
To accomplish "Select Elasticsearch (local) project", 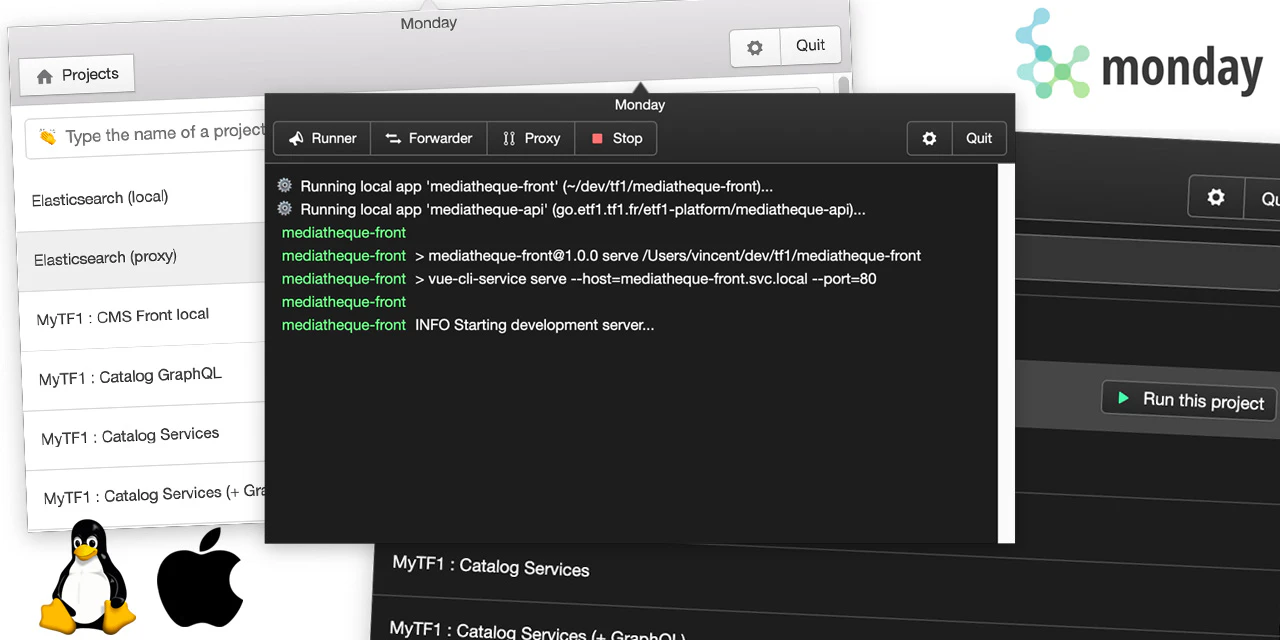I will click(x=140, y=197).
